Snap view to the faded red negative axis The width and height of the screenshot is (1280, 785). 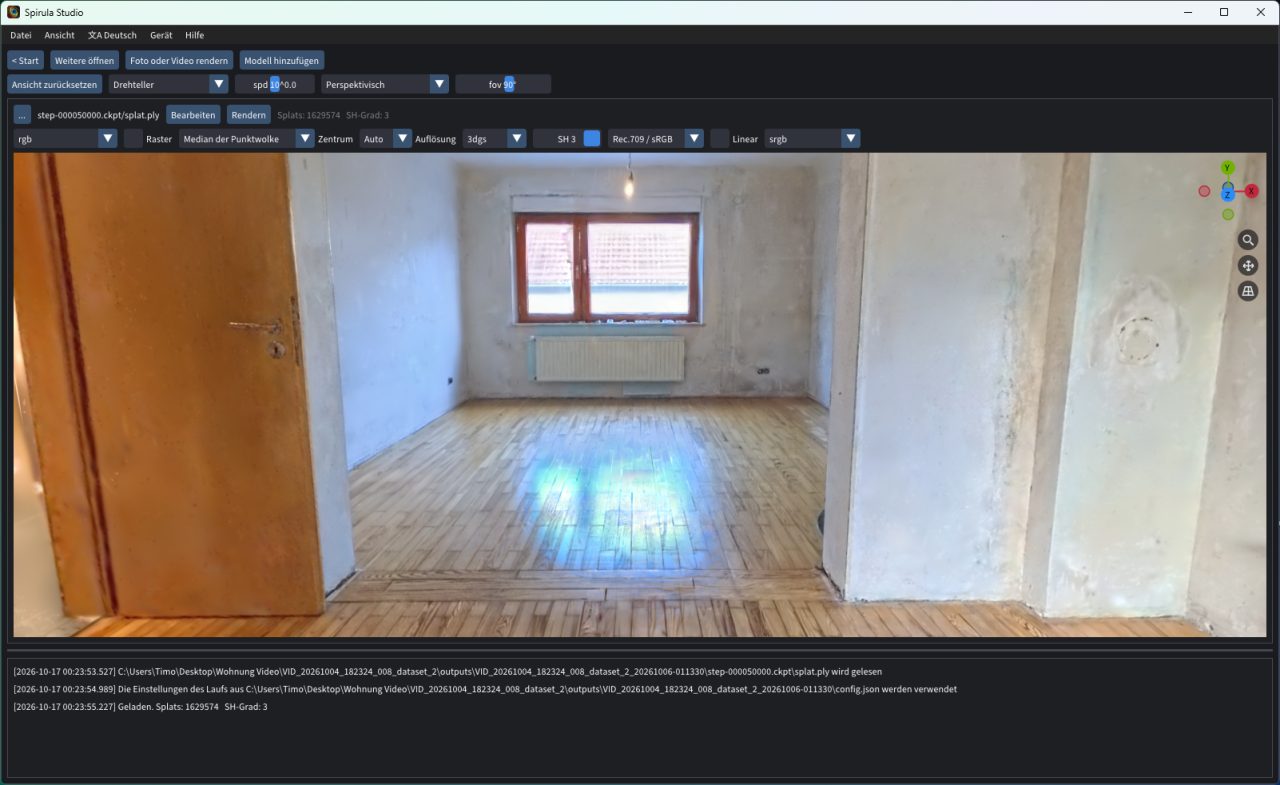point(1204,191)
